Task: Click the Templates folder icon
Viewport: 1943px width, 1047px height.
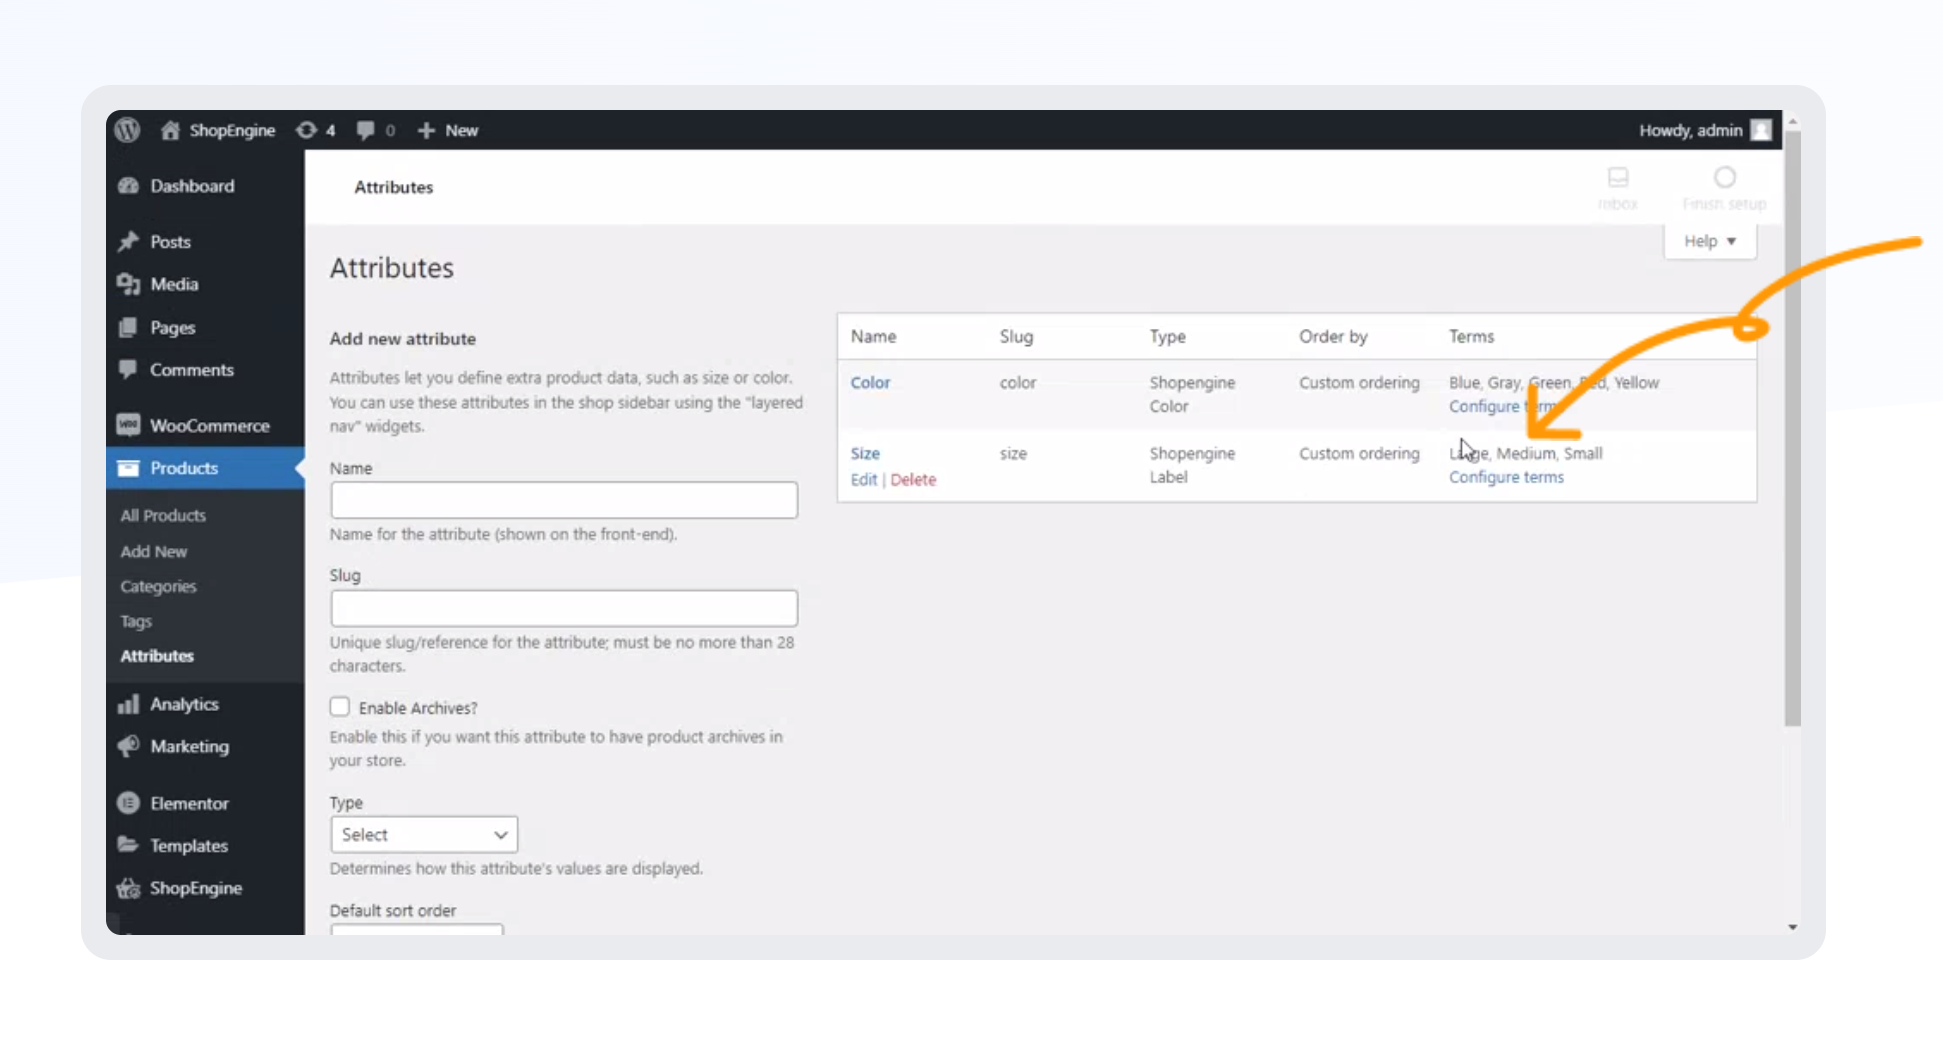Action: [128, 845]
